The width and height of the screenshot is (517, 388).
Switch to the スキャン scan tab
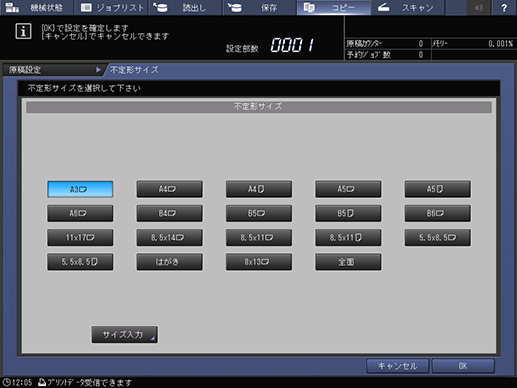[408, 7]
